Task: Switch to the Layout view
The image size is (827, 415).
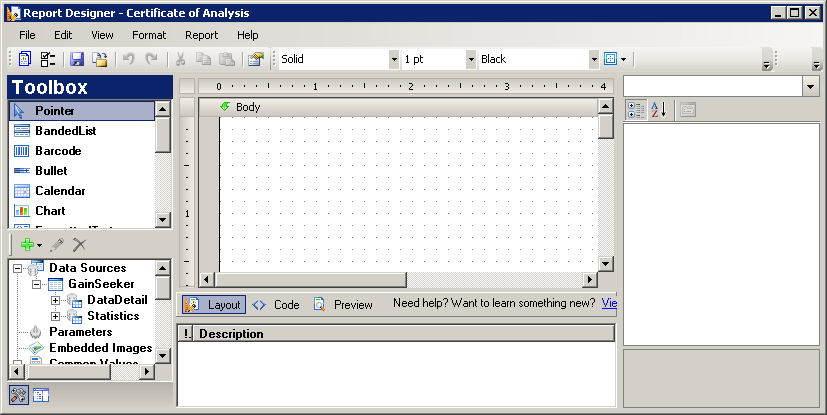Action: tap(214, 305)
